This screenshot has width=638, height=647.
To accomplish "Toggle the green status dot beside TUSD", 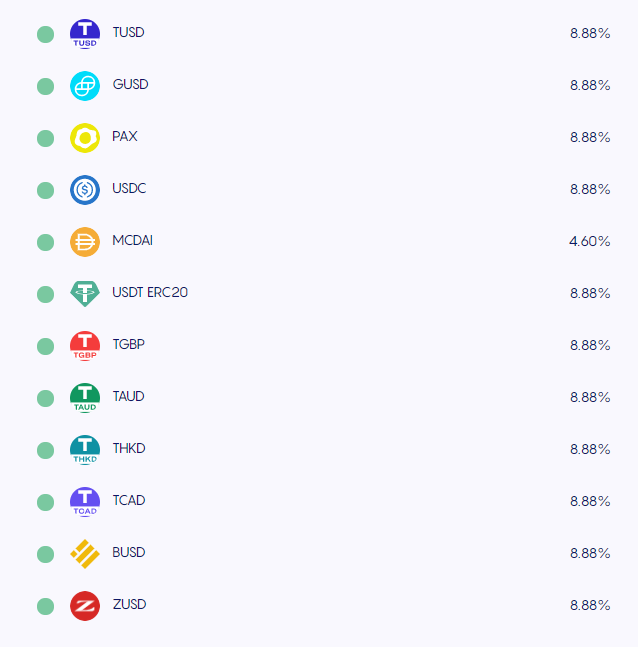I will tap(45, 34).
